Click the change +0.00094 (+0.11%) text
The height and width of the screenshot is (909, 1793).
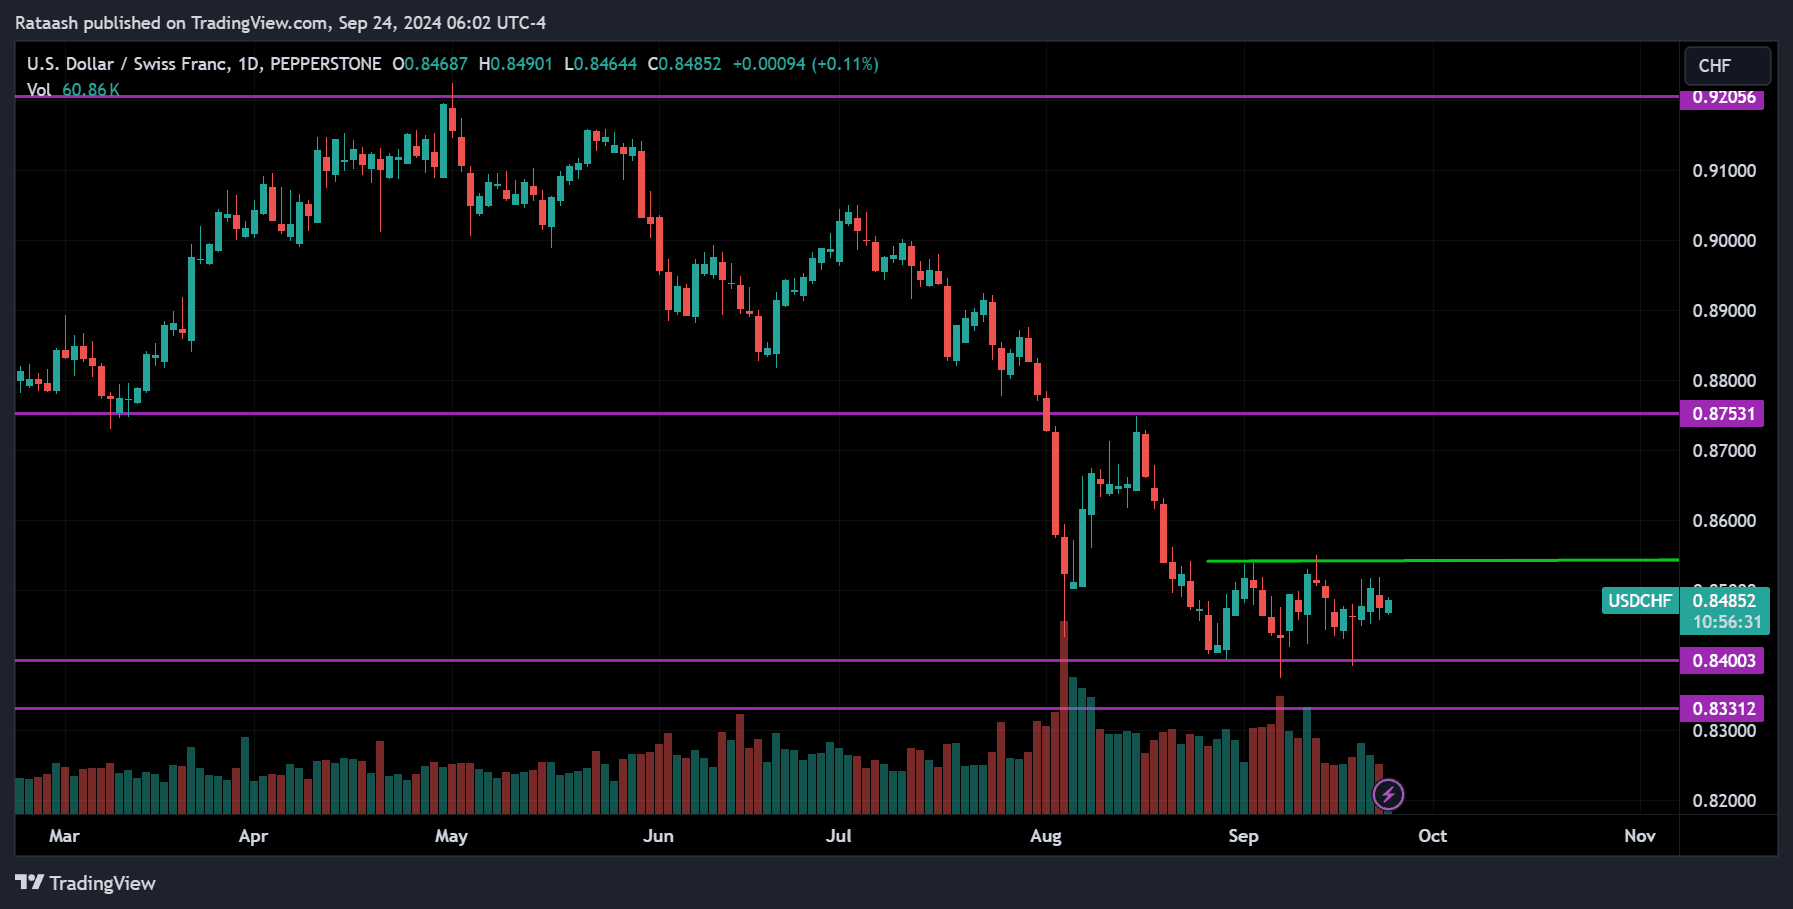(x=805, y=64)
